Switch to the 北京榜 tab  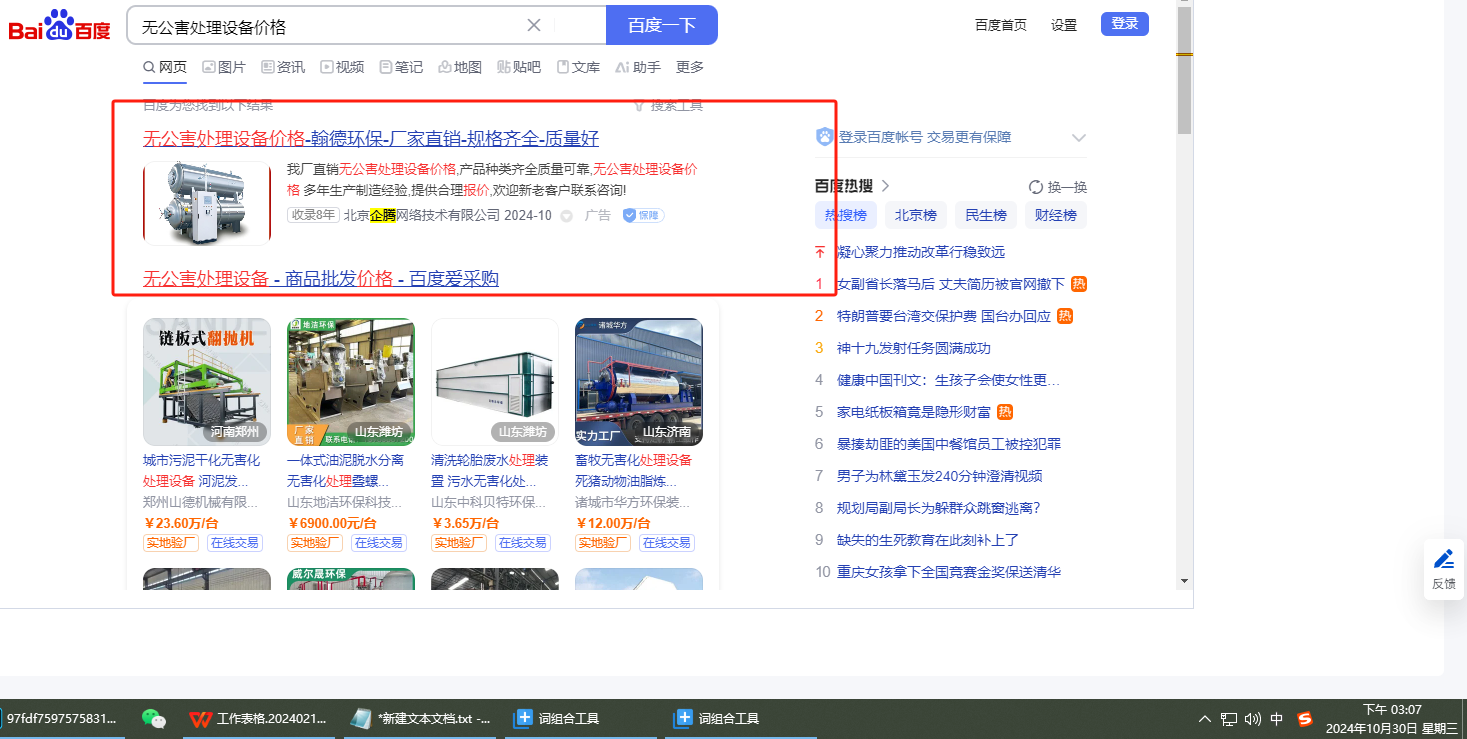click(916, 215)
